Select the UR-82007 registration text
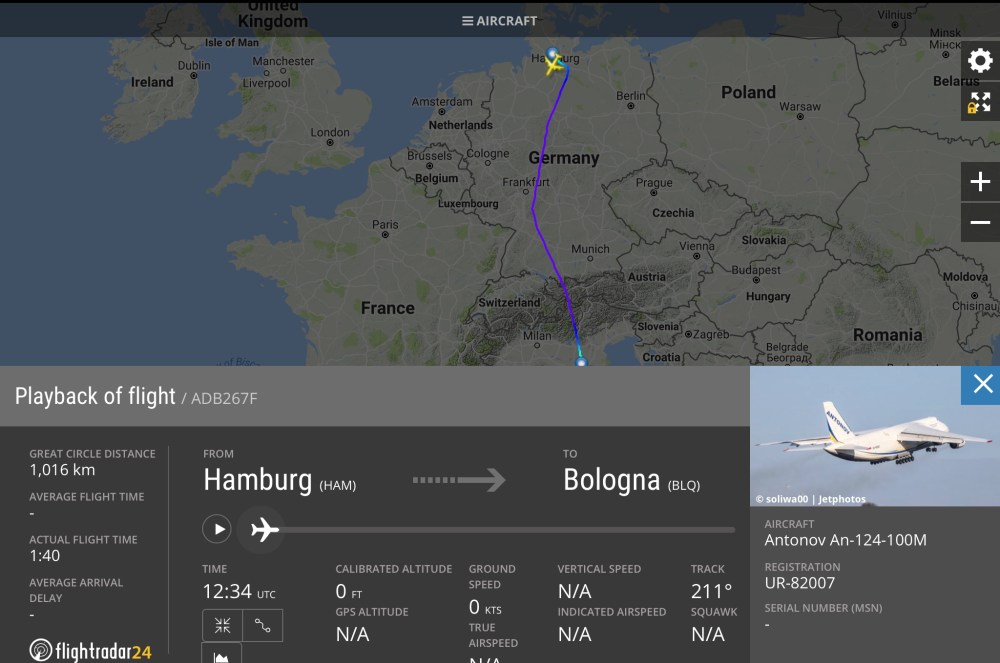 pos(799,583)
